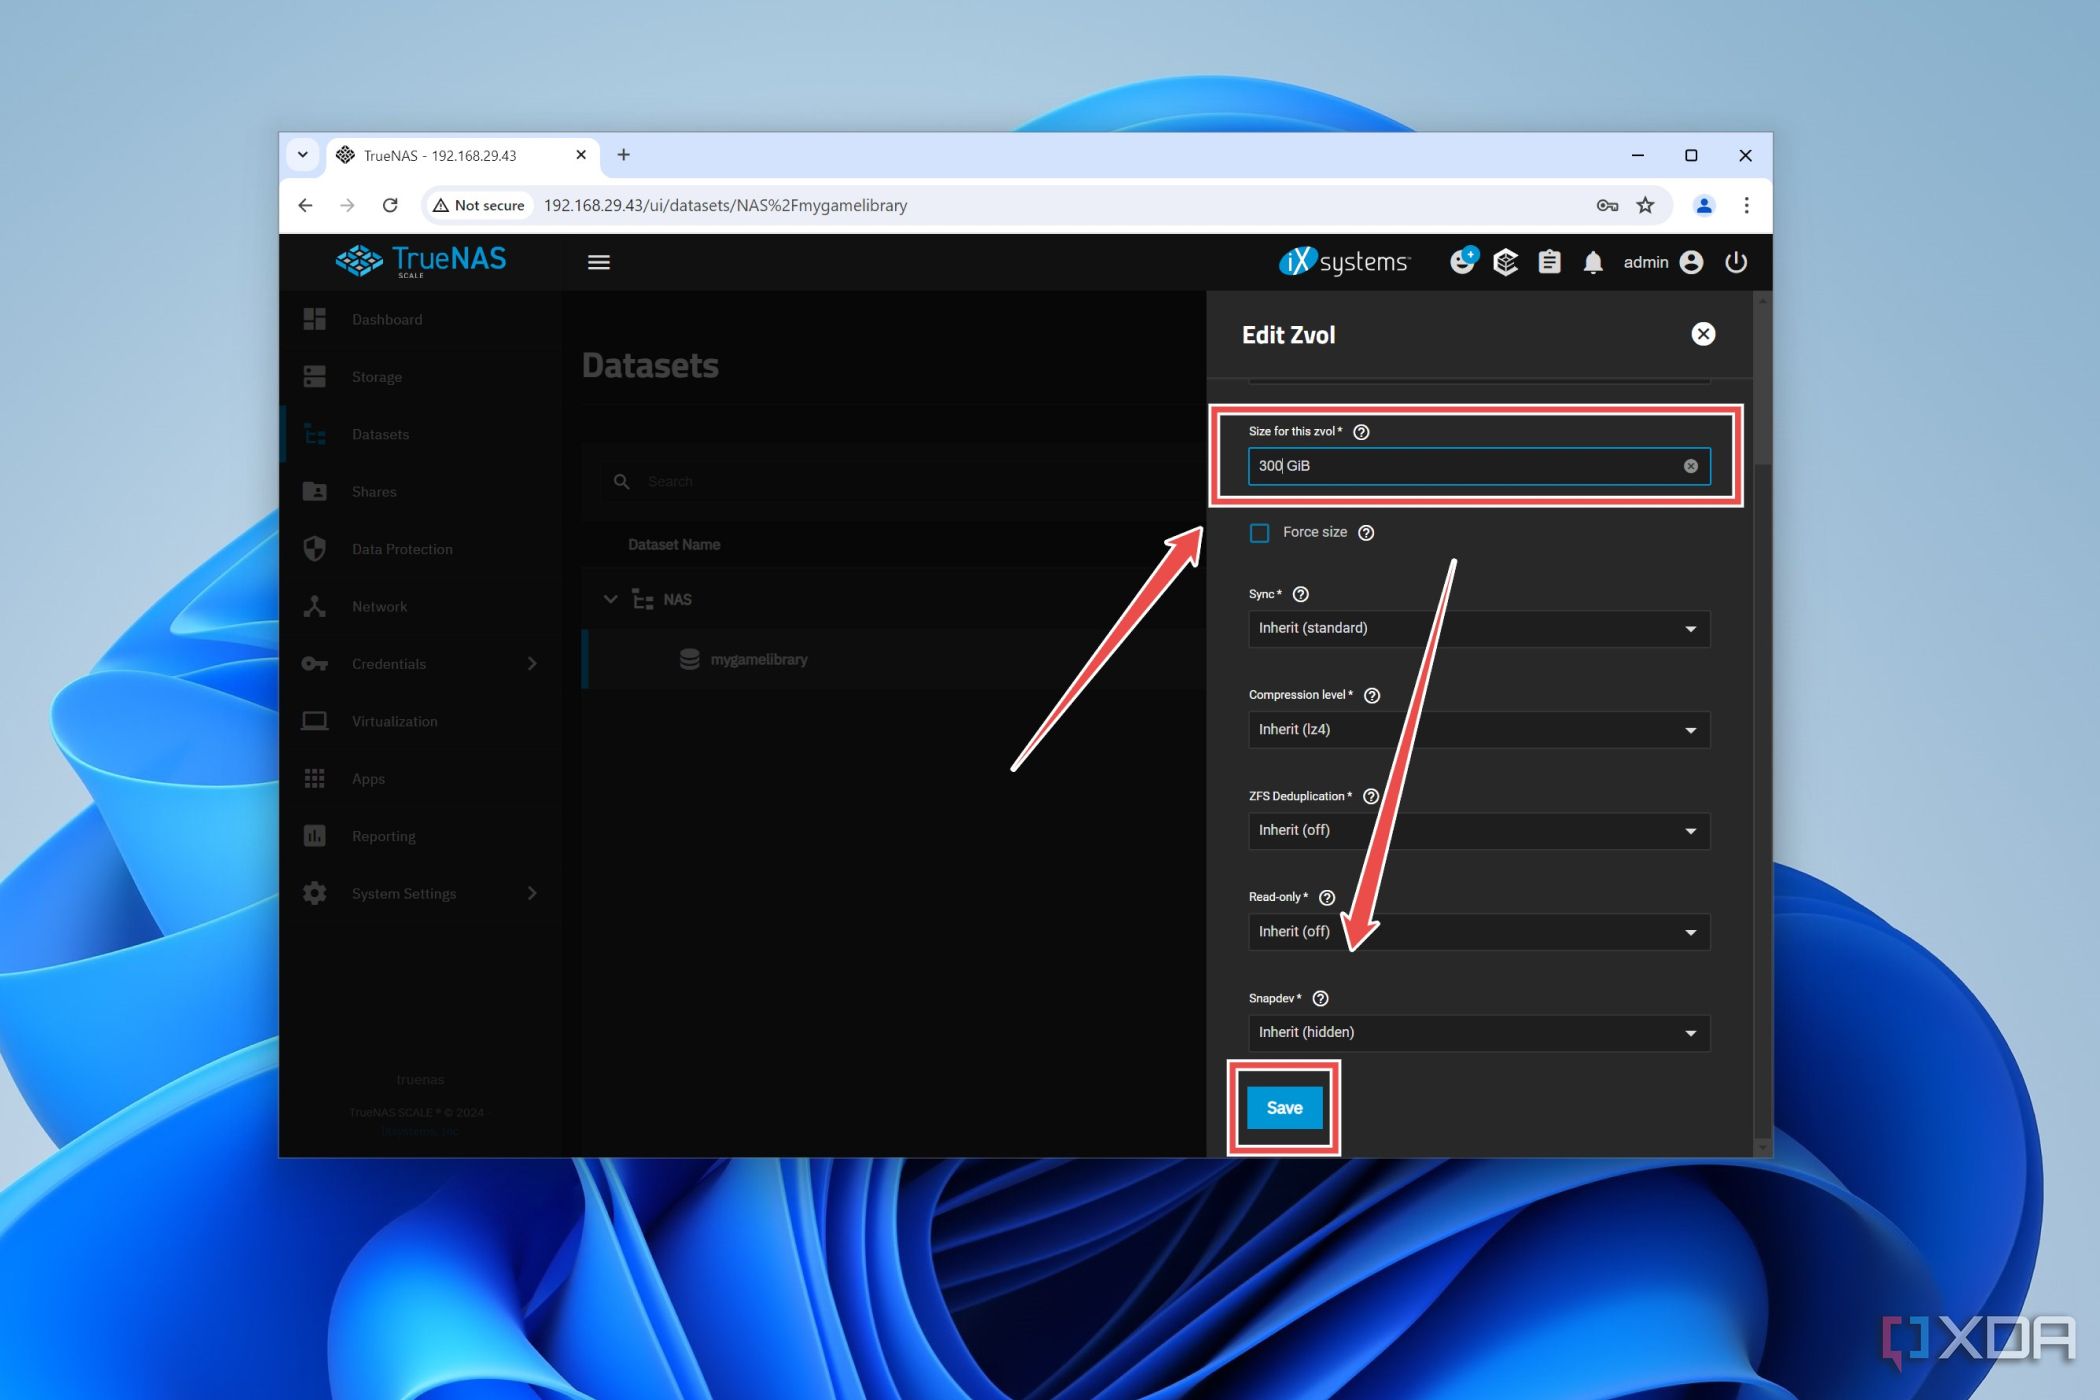Screen dimensions: 2100x1400
Task: Click the Save button
Action: 1283,1106
